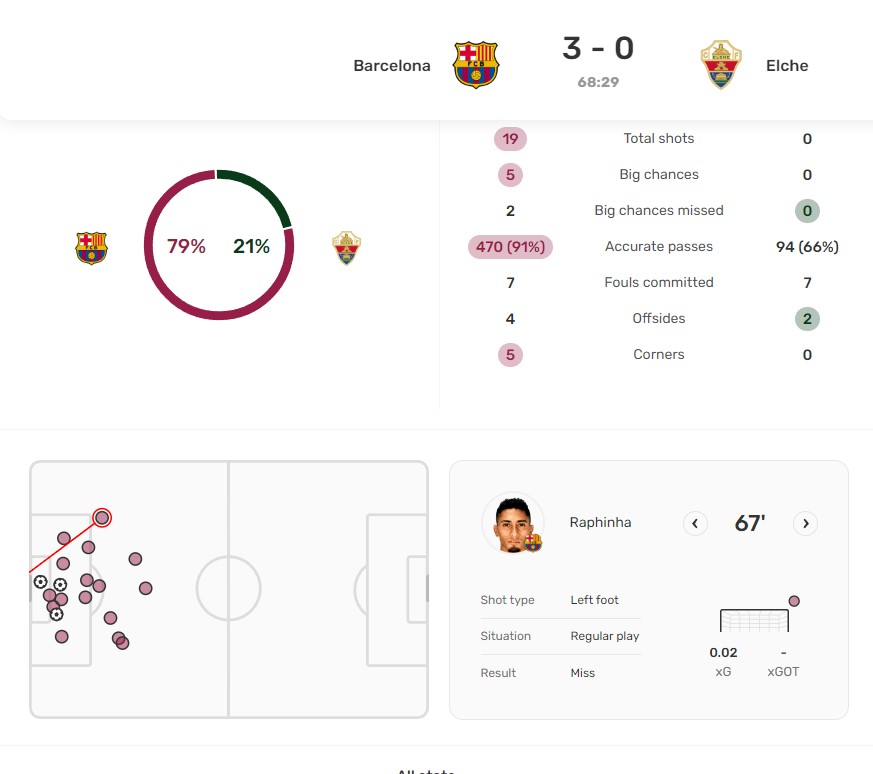This screenshot has height=774, width=873.
Task: Click the shot dot beside the goal frame
Action: pos(794,601)
